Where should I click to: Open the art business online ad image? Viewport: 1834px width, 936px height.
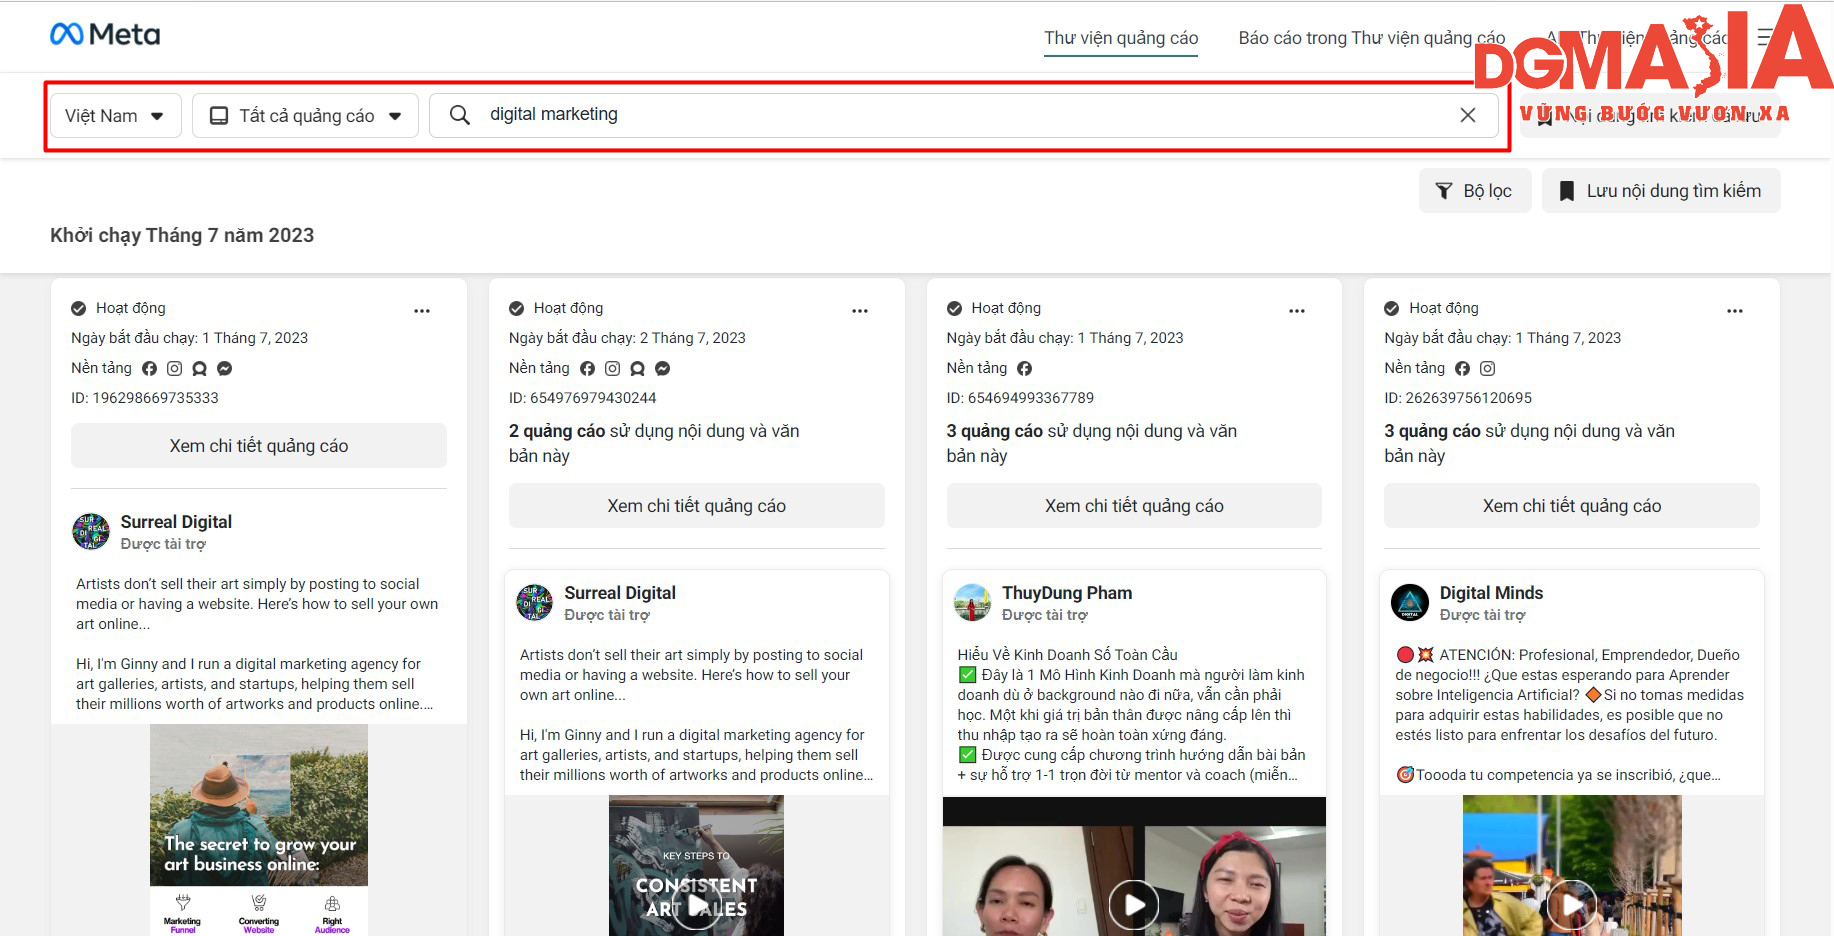point(259,830)
